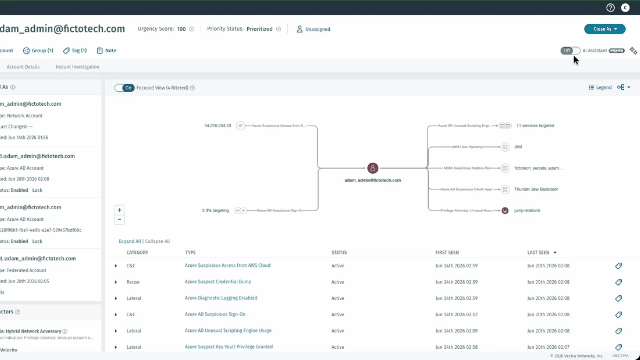Click tag icon on Azure Suspicious Access from AWS row
The width and height of the screenshot is (640, 360).
pos(618,266)
